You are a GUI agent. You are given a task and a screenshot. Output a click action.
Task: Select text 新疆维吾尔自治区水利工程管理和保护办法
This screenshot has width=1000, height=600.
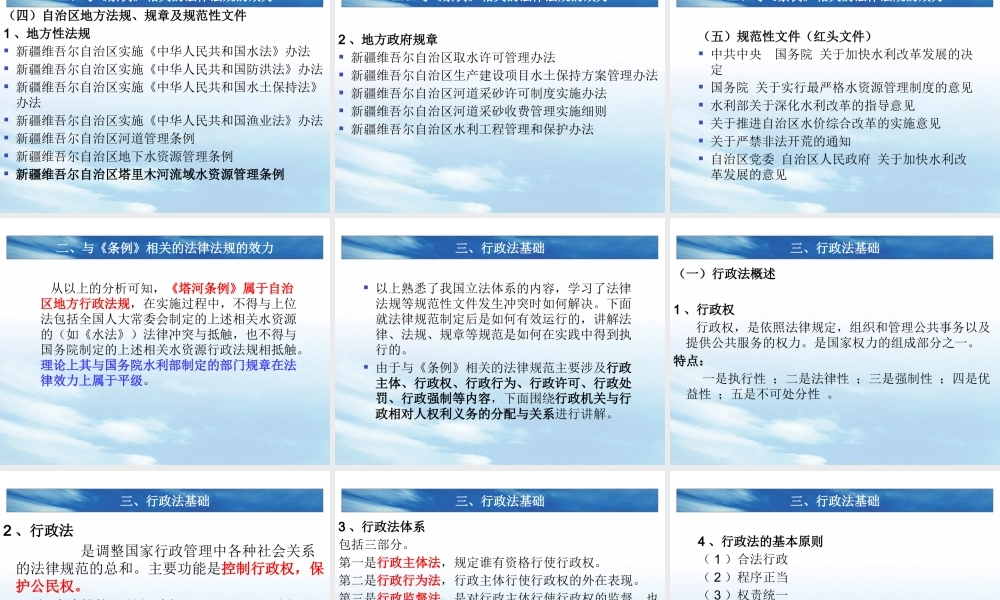pos(472,129)
